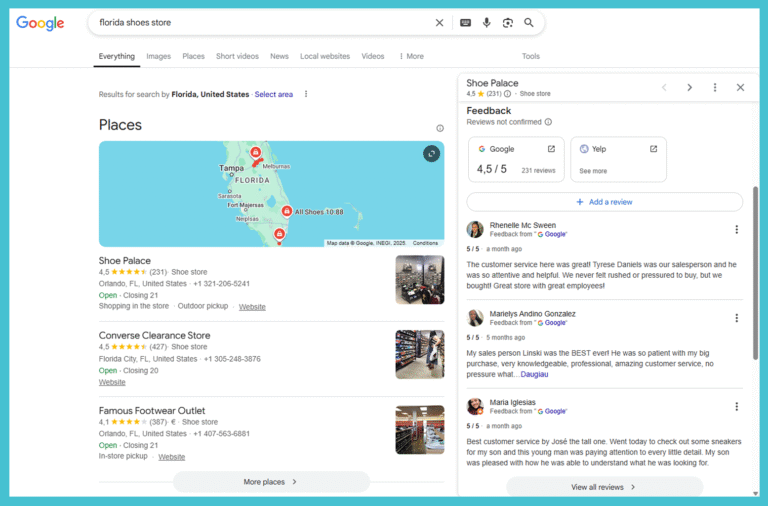Open Shoe Palace Website link

252,307
